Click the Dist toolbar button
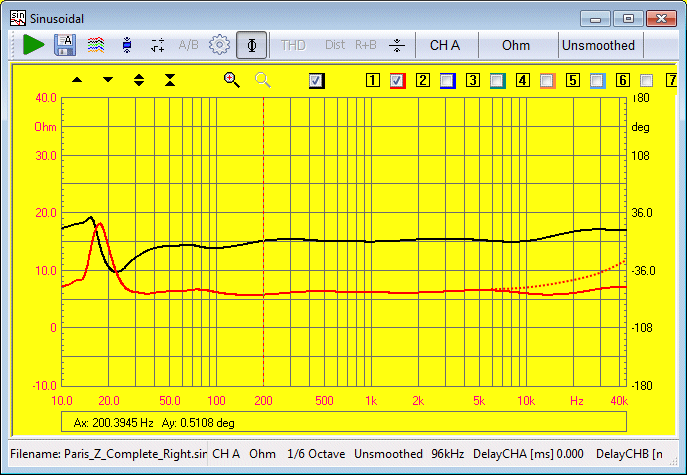 pyautogui.click(x=335, y=45)
